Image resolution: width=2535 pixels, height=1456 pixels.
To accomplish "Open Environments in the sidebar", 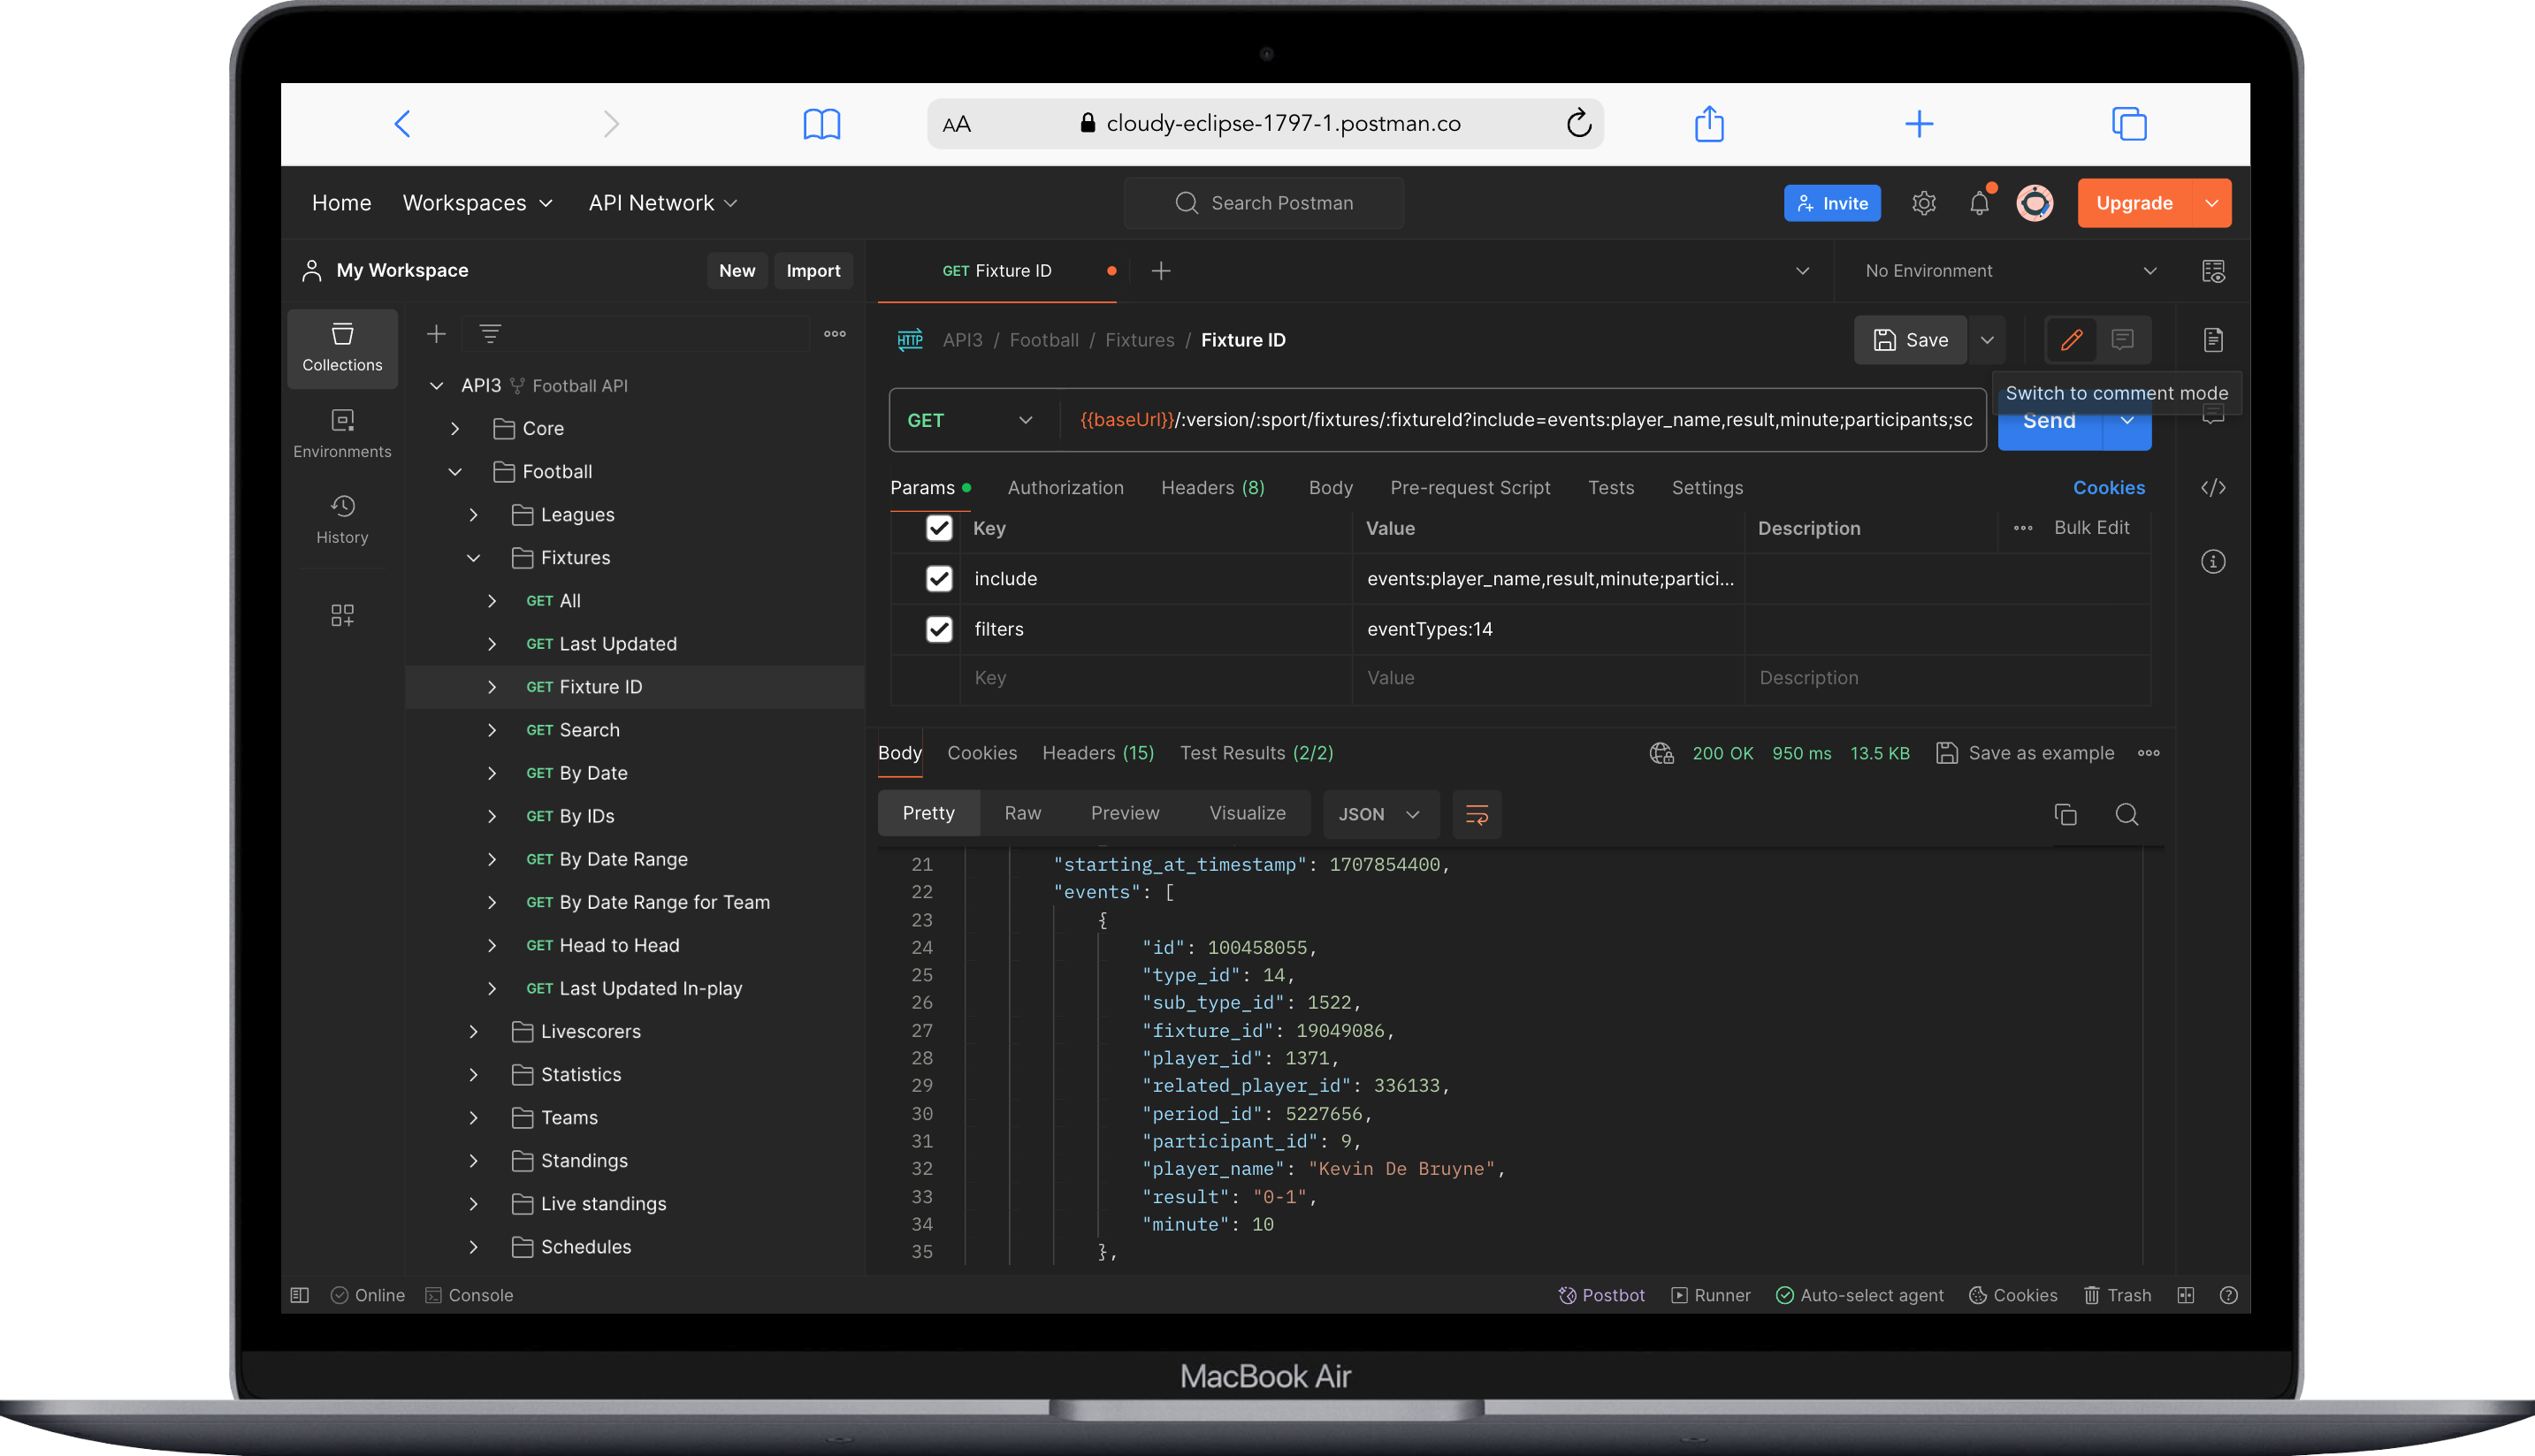I will click(342, 433).
